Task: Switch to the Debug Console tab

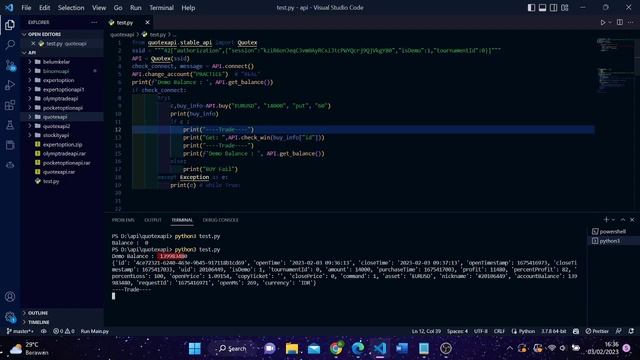Action: [220, 220]
